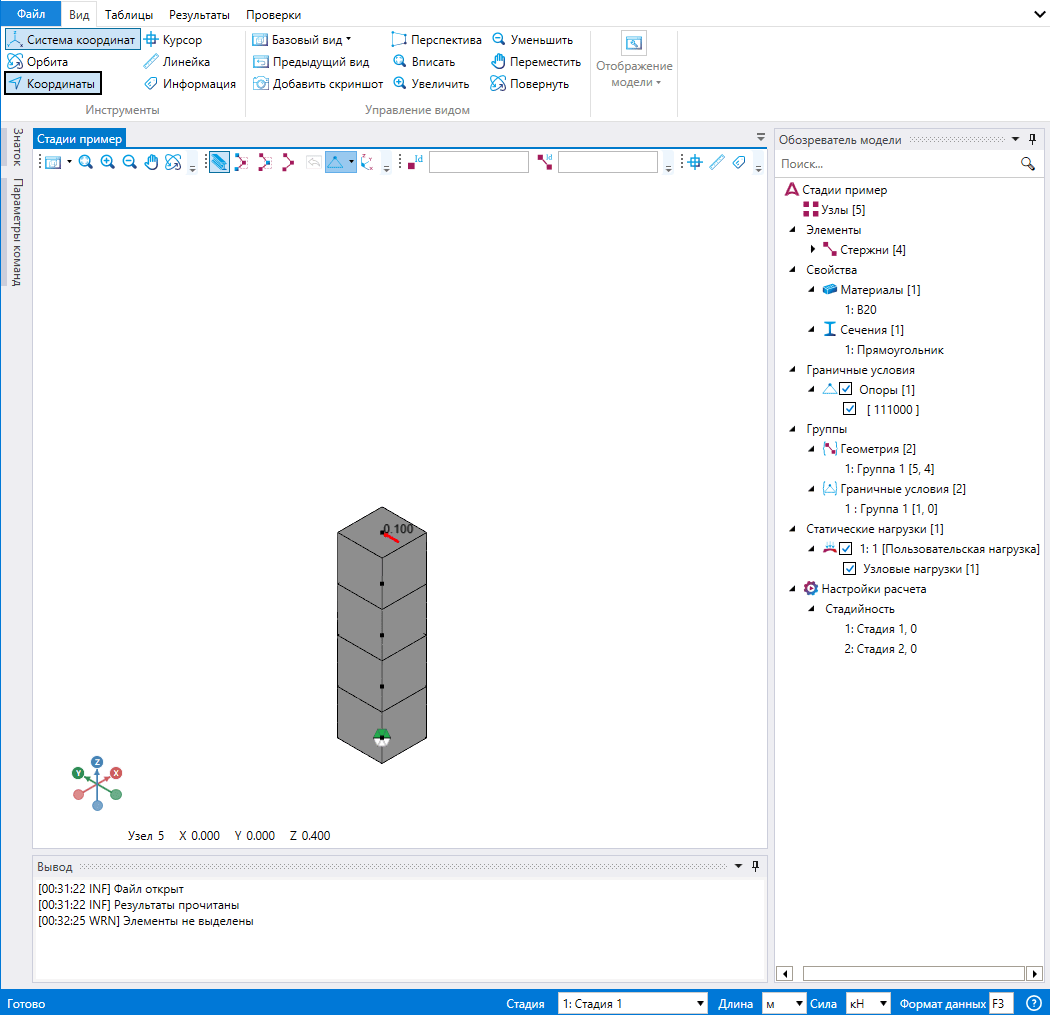Switch to the Таблицы ribbon tab
Image resolution: width=1050 pixels, height=1015 pixels.
pos(129,15)
